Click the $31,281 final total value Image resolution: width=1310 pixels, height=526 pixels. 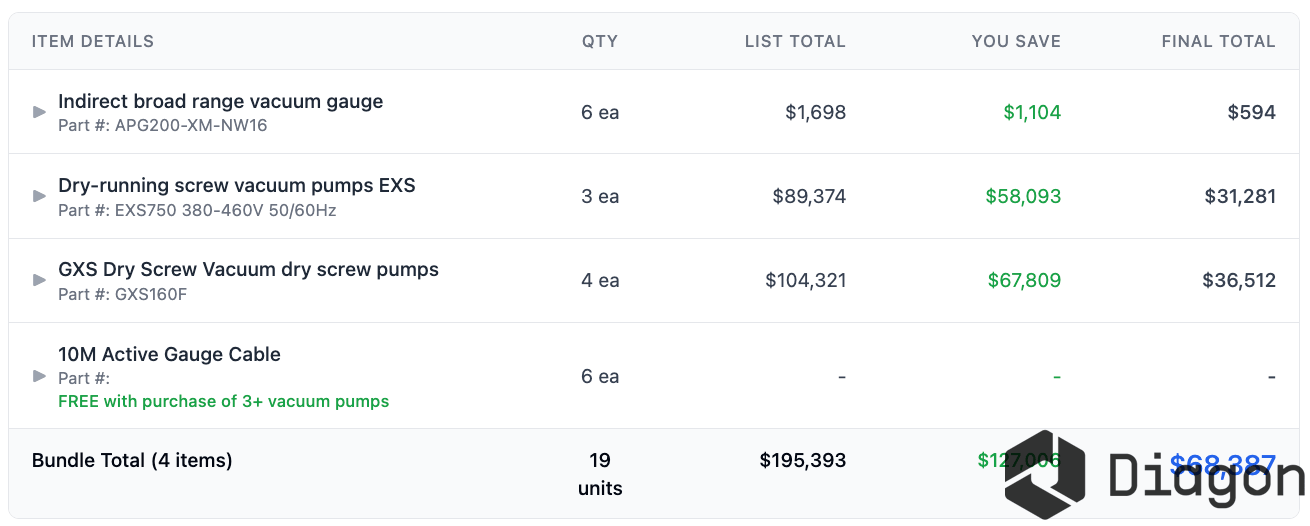click(1240, 196)
